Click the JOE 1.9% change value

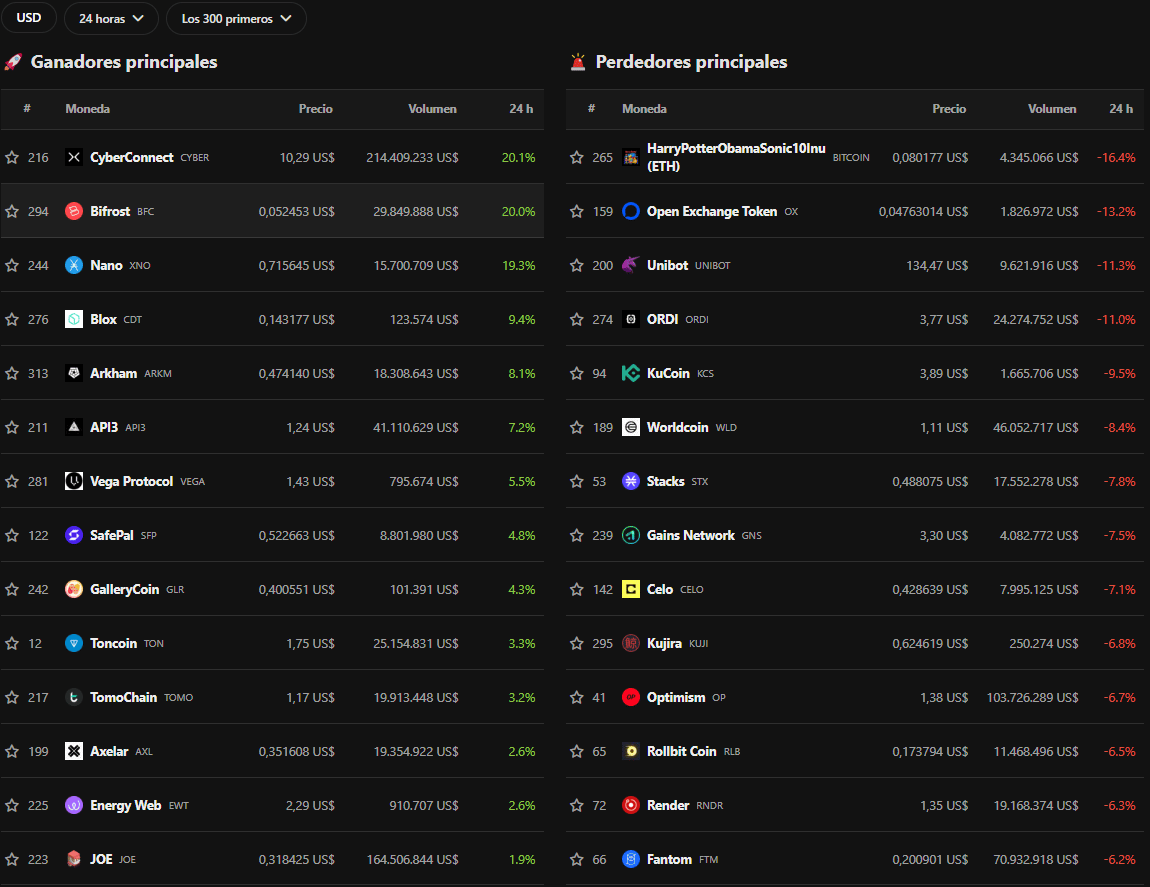tap(521, 859)
